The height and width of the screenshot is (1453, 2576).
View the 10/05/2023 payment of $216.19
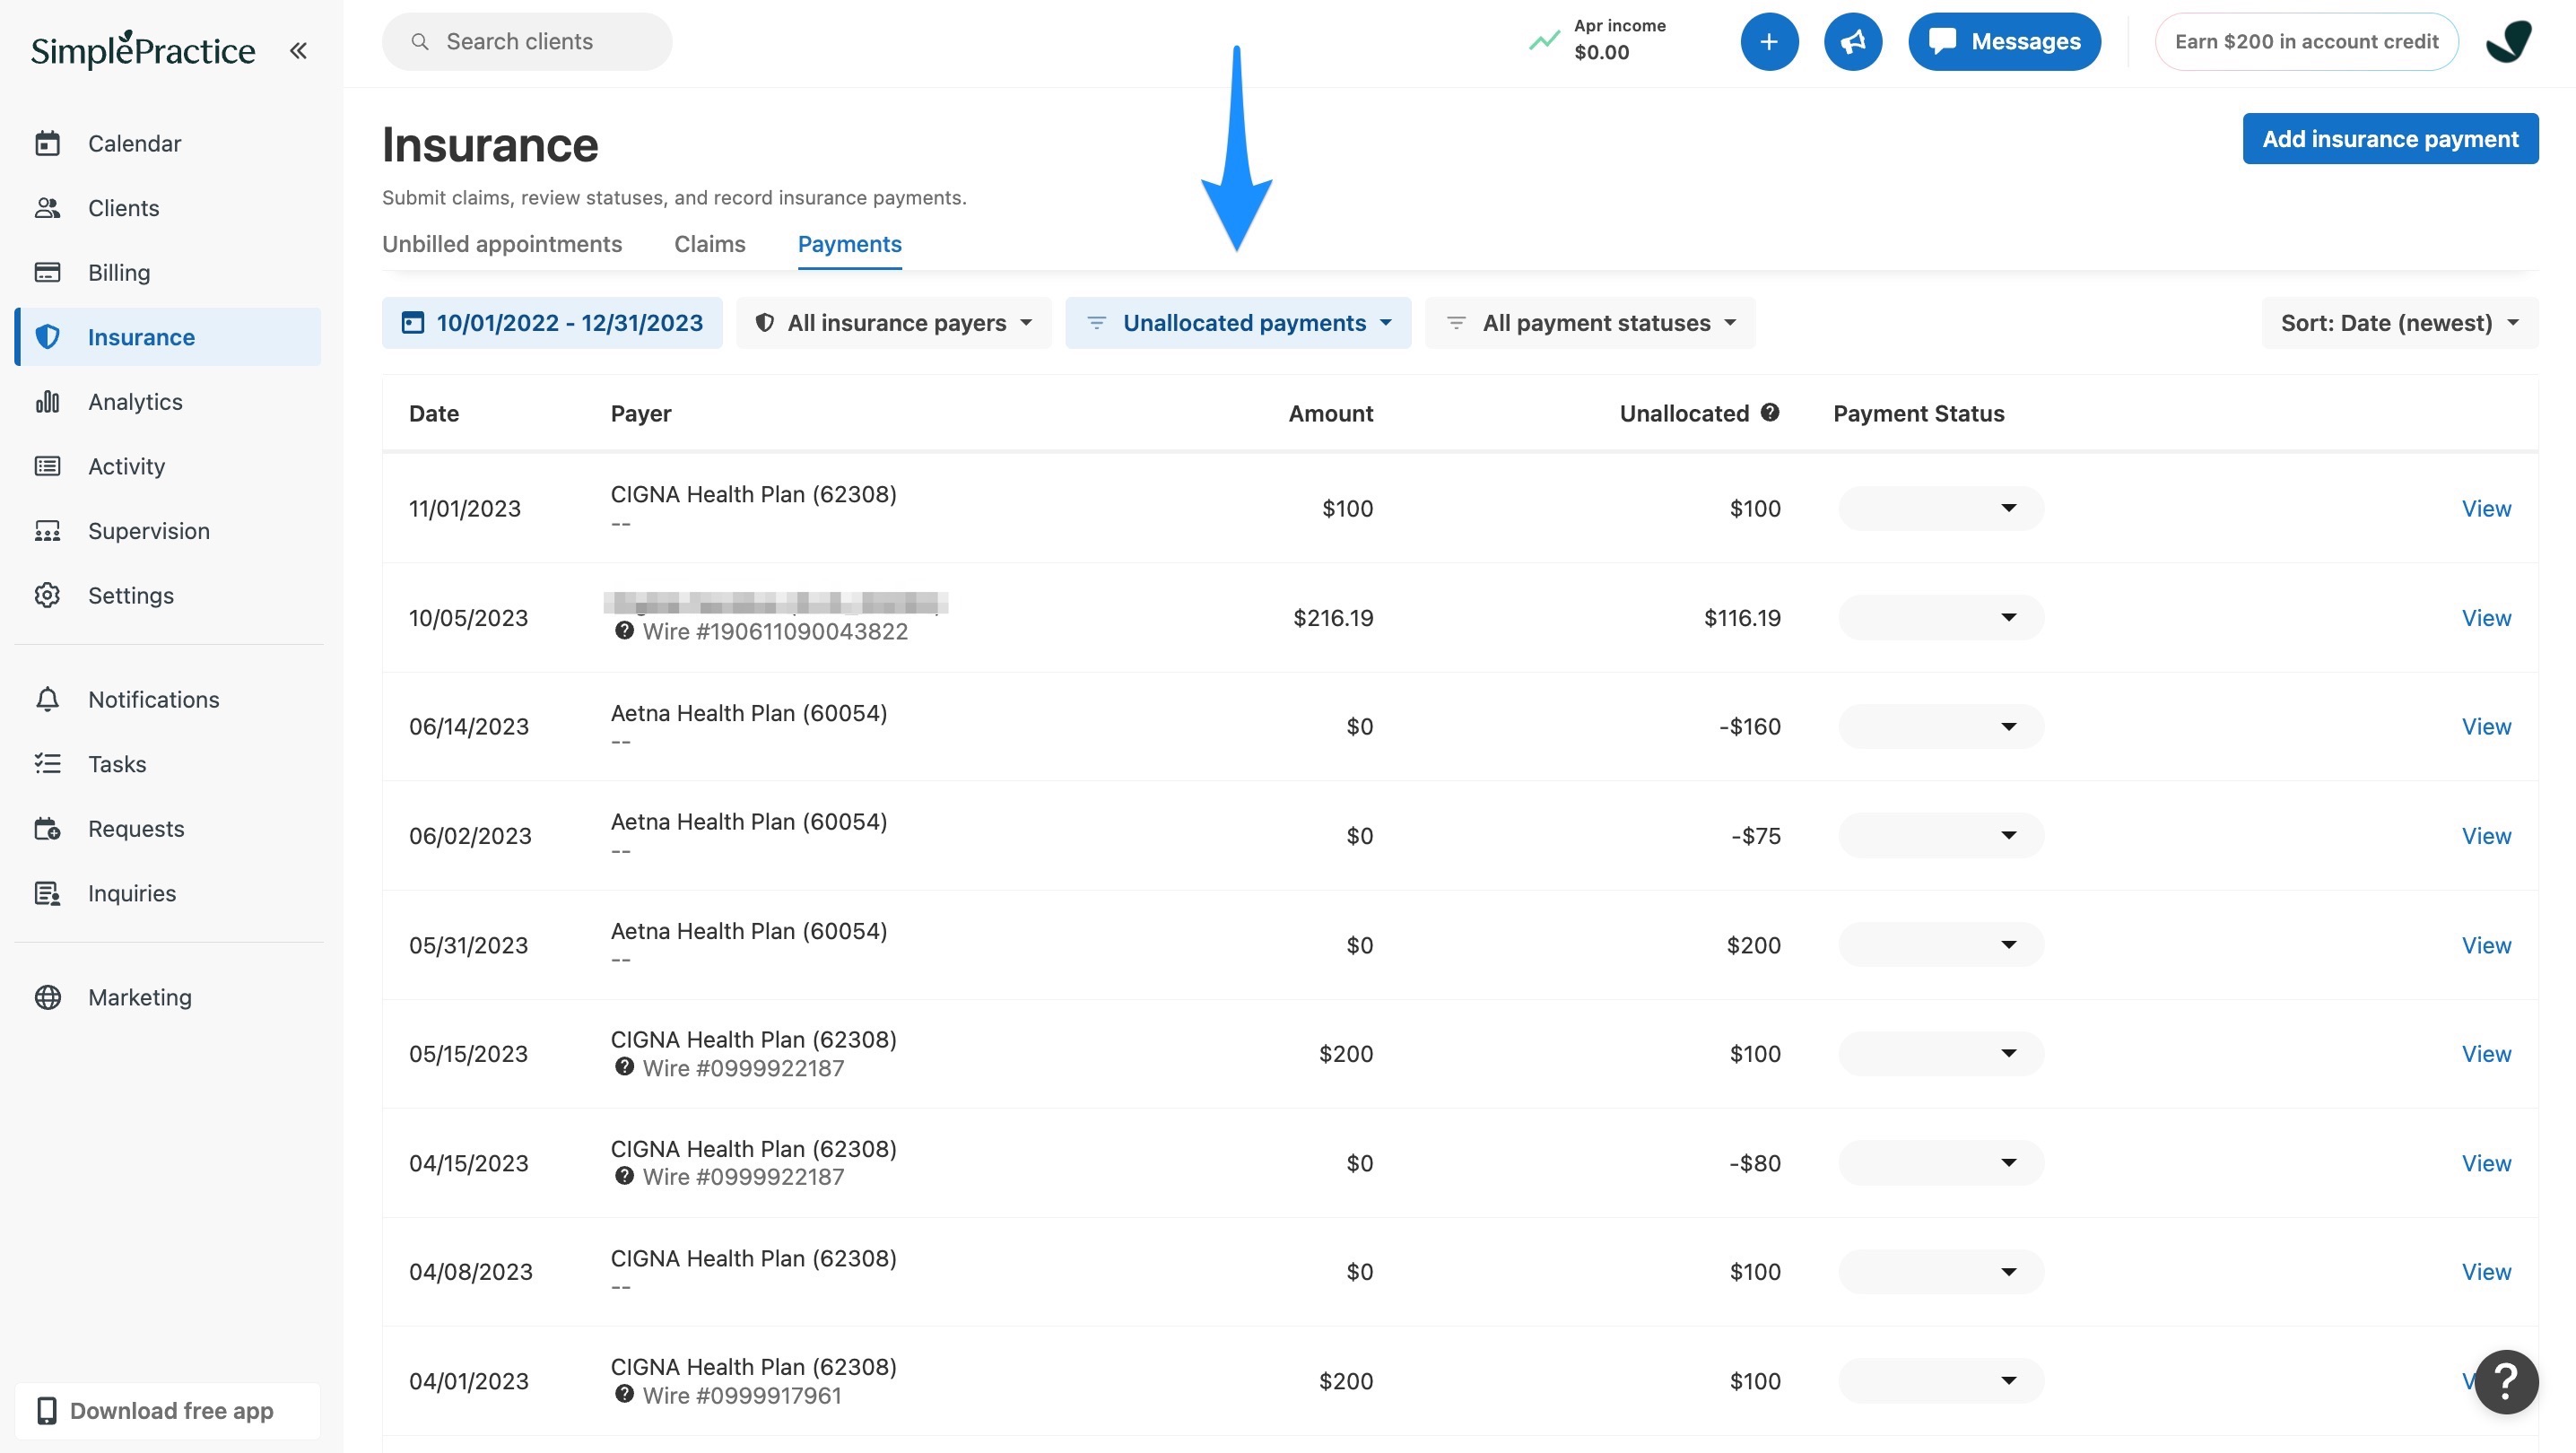[2486, 617]
